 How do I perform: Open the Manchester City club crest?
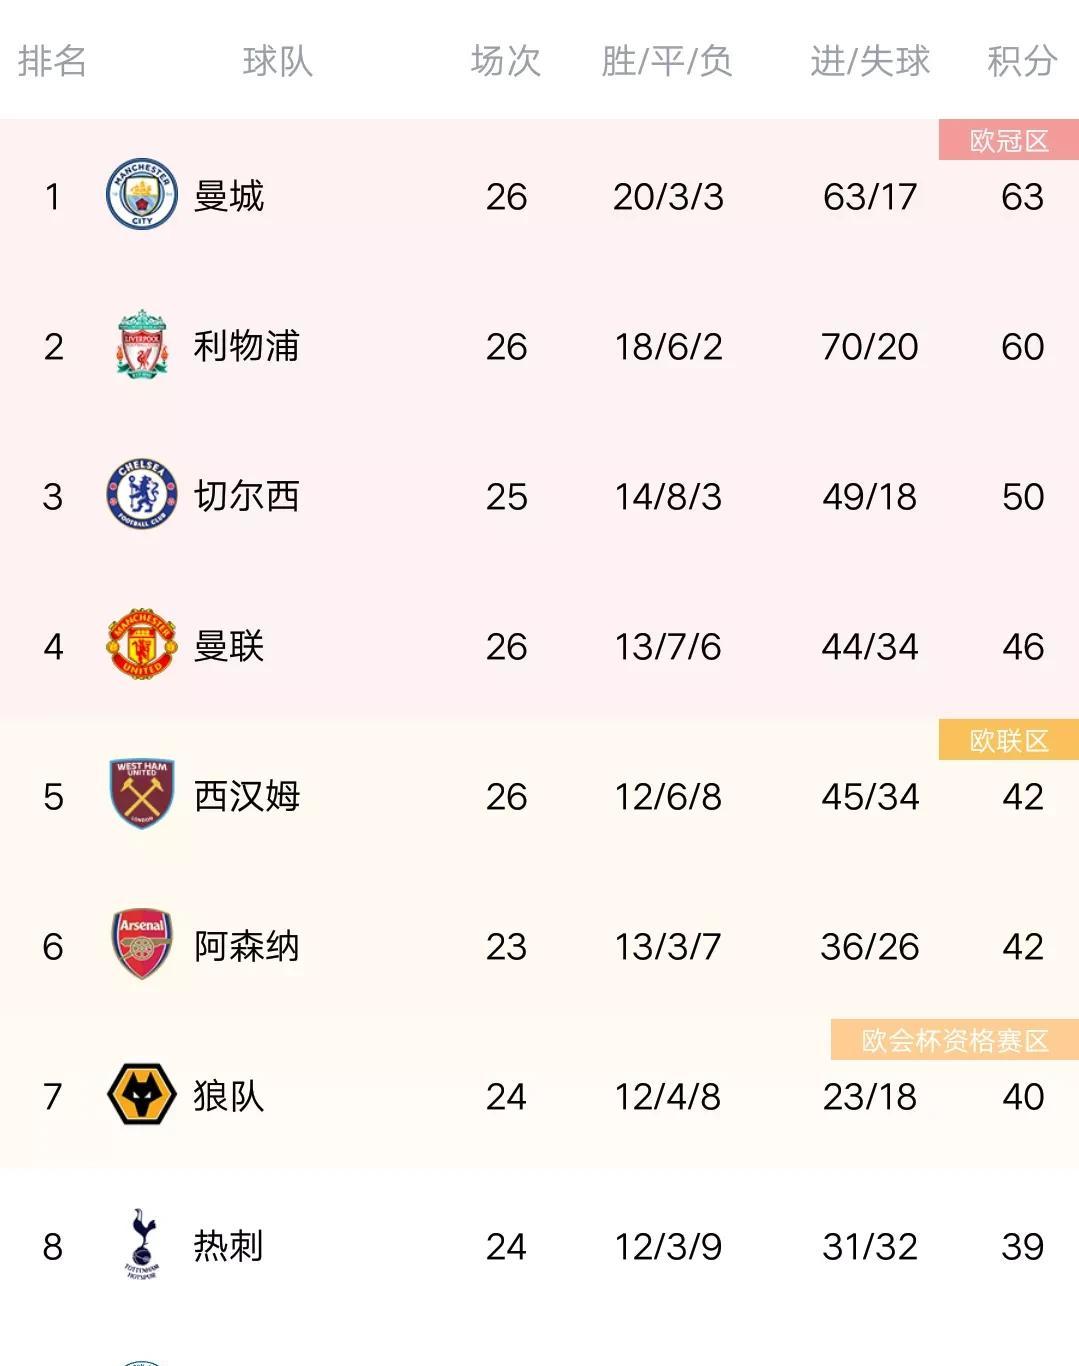[142, 194]
